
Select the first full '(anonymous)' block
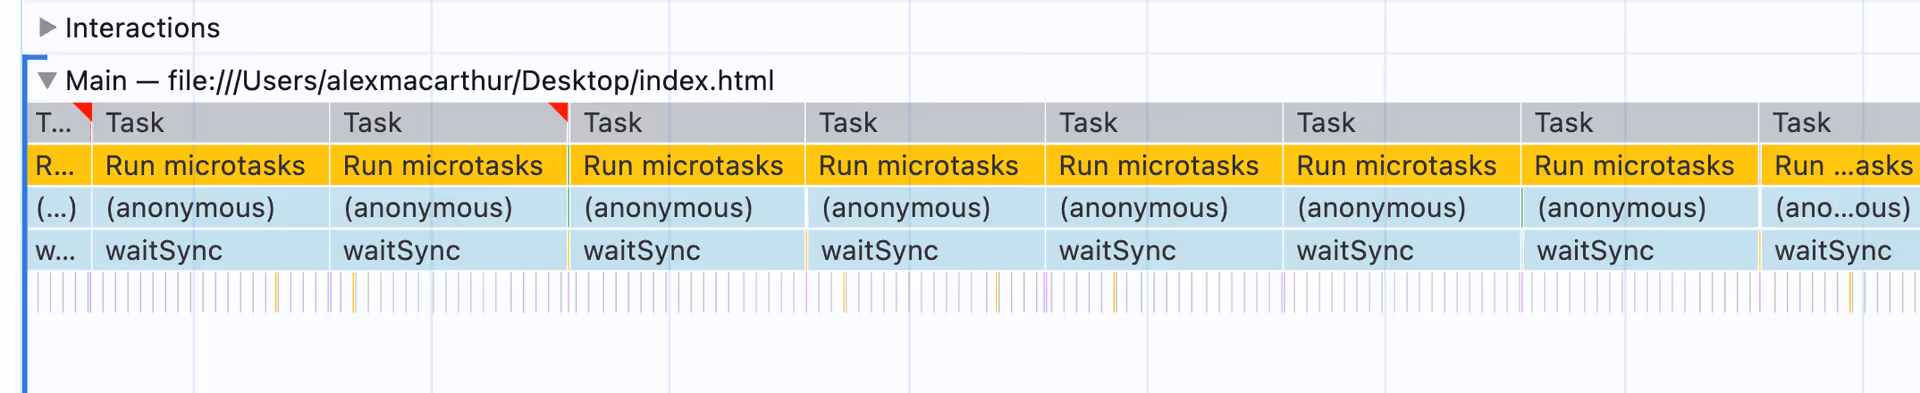point(211,208)
